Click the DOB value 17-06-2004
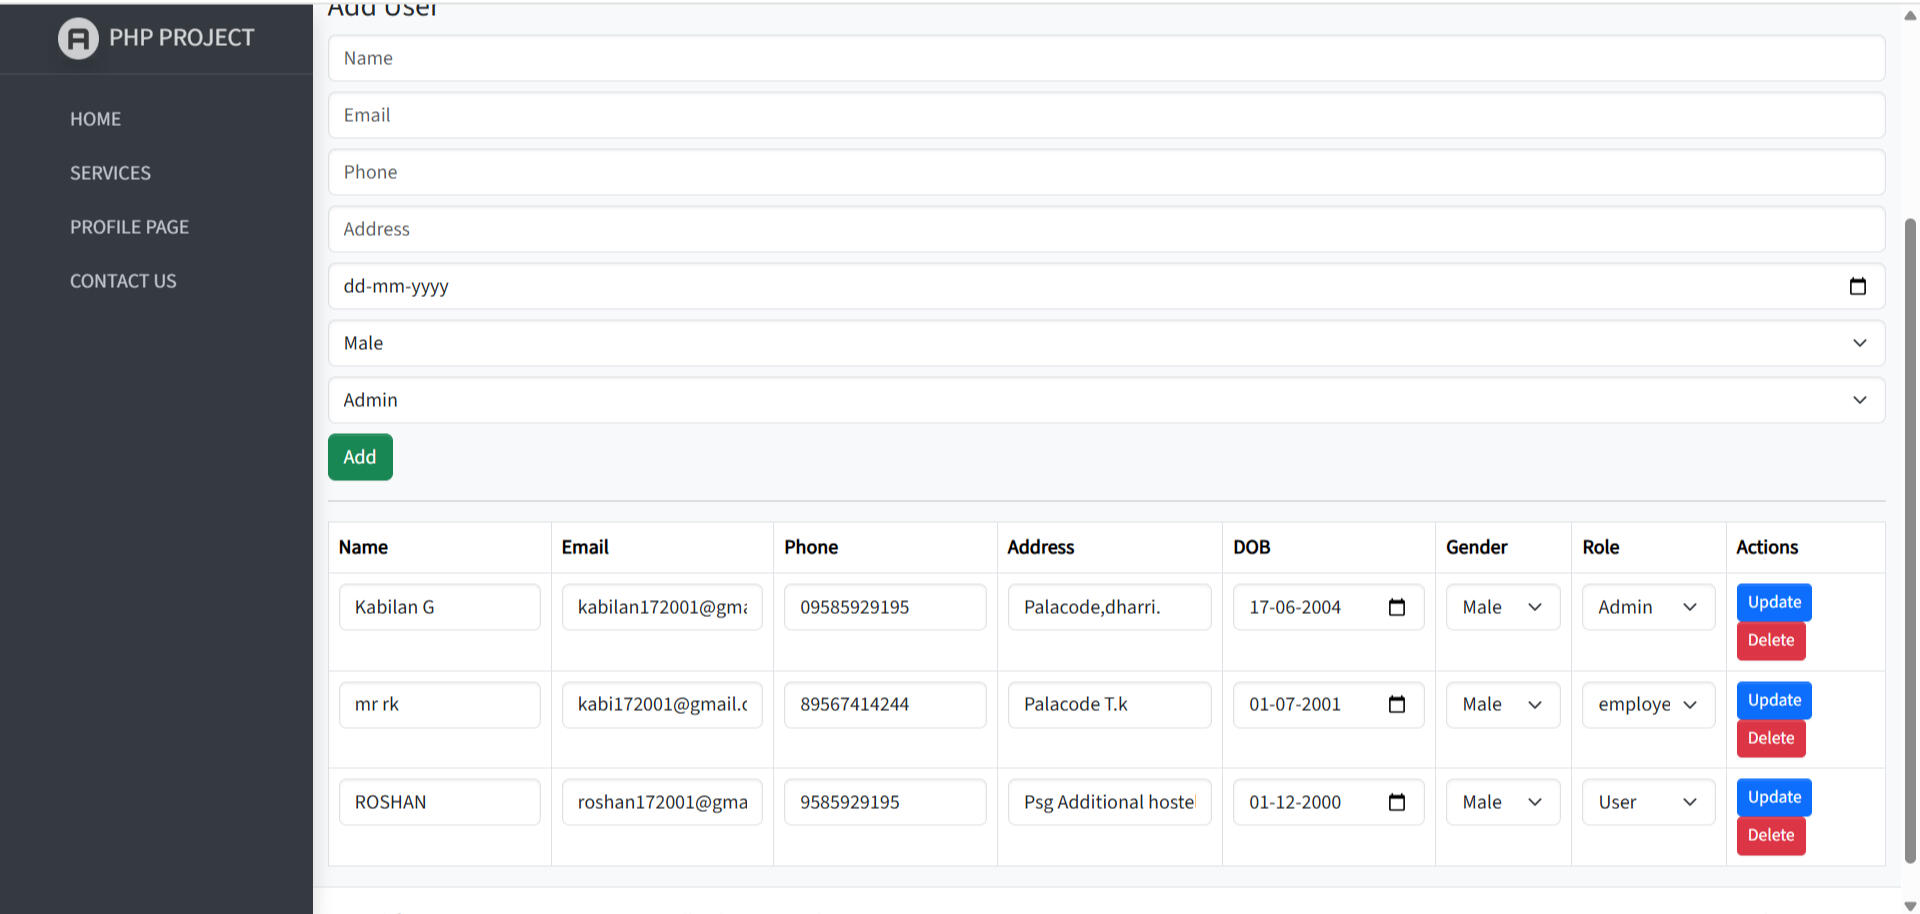This screenshot has width=1920, height=914. click(1295, 607)
